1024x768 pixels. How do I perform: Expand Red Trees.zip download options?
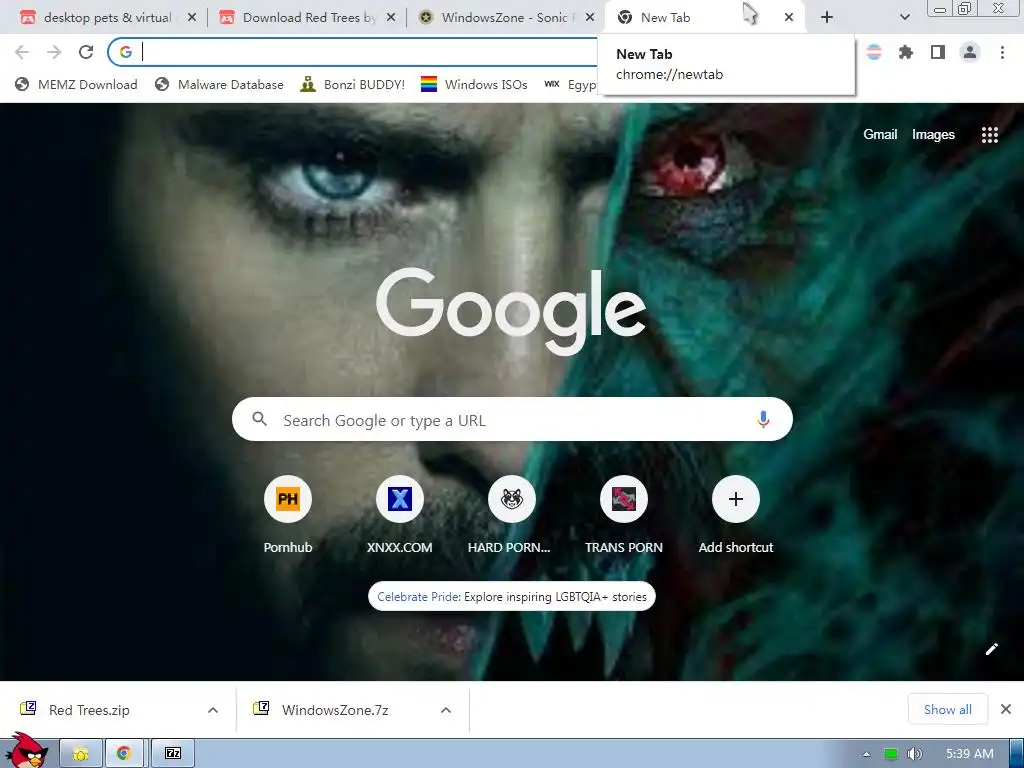point(213,710)
